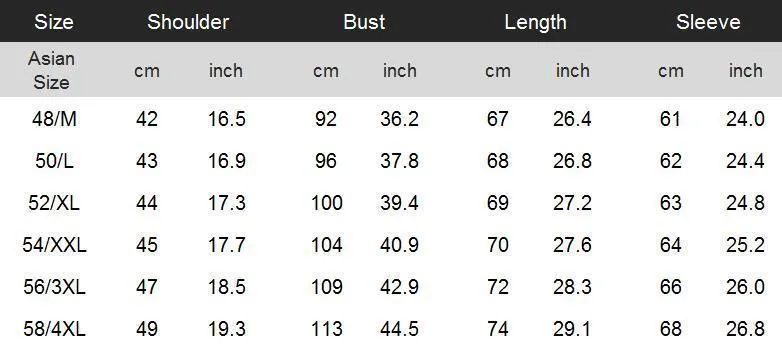Viewport: 782px width, 362px height.
Task: Click the Shoulder column header
Action: tap(188, 22)
